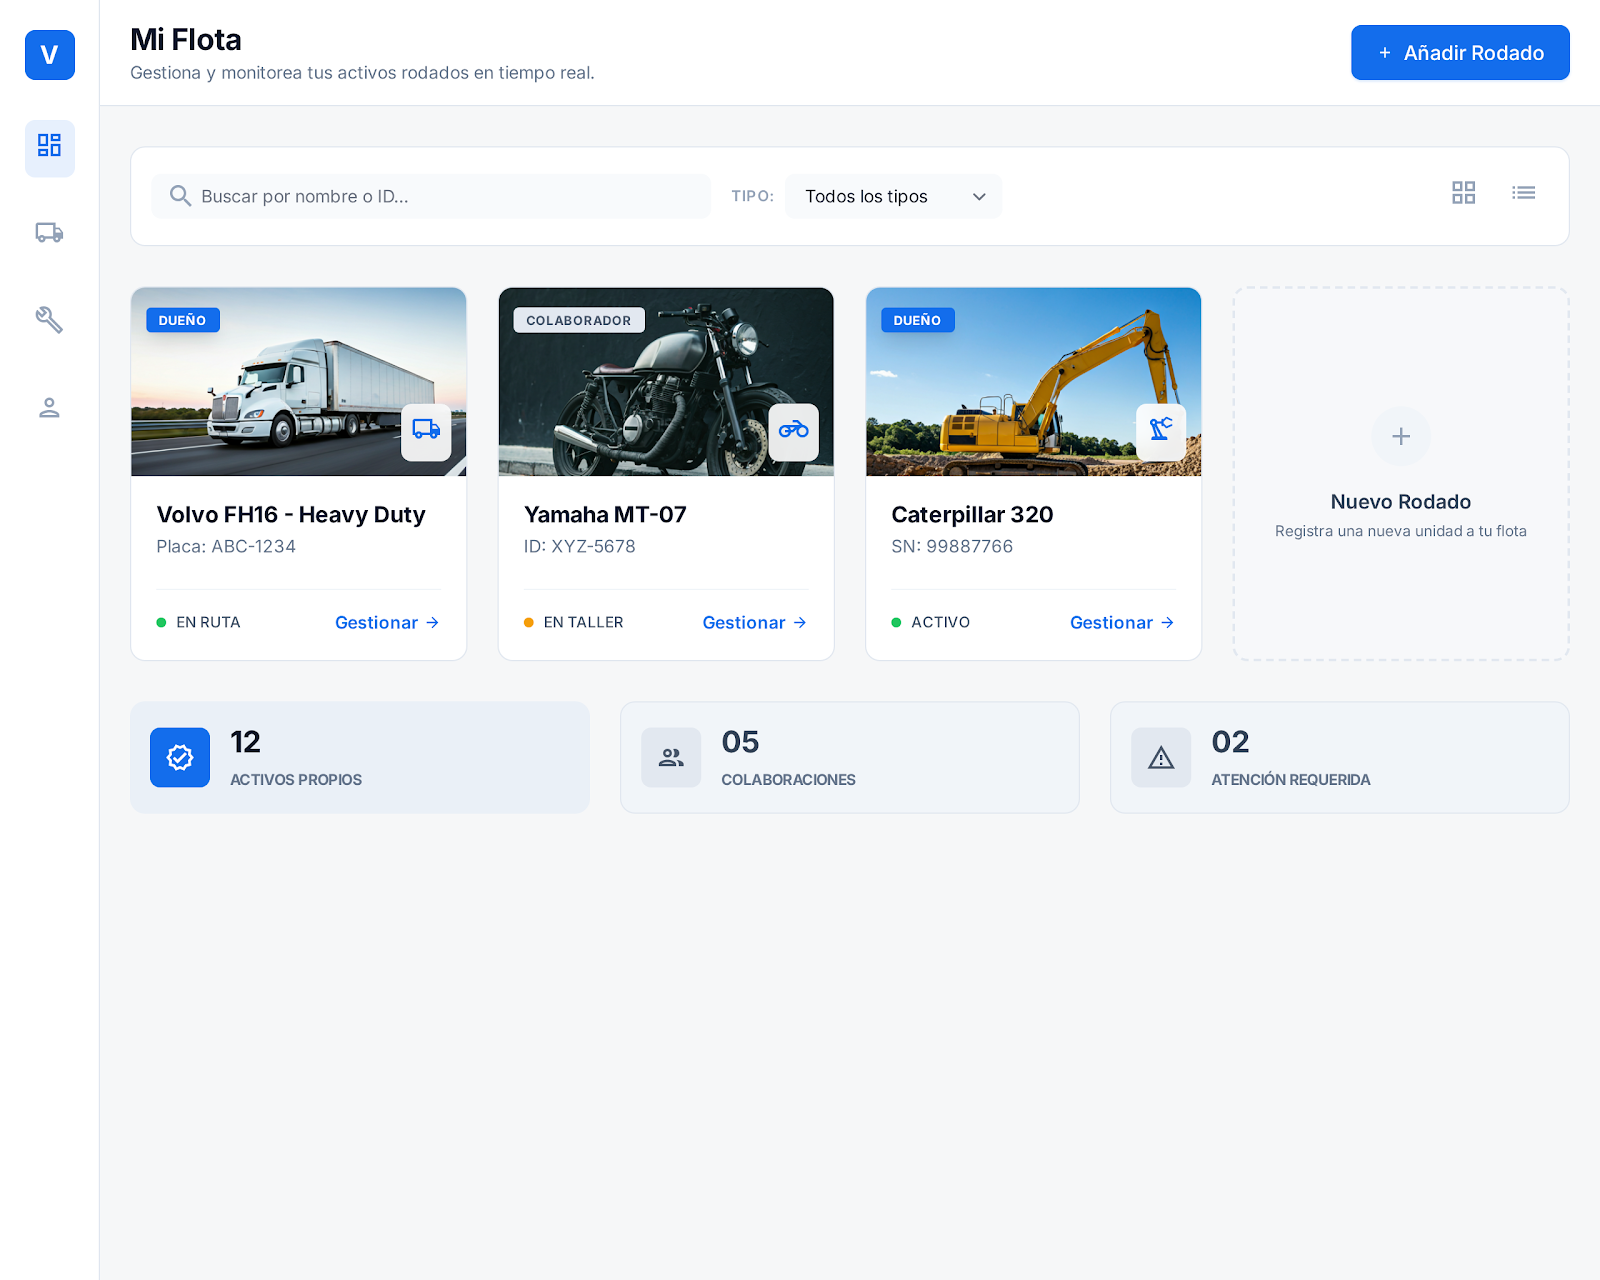This screenshot has height=1280, width=1600.
Task: Click the excavator type icon on Caterpillar card
Action: pyautogui.click(x=1160, y=431)
